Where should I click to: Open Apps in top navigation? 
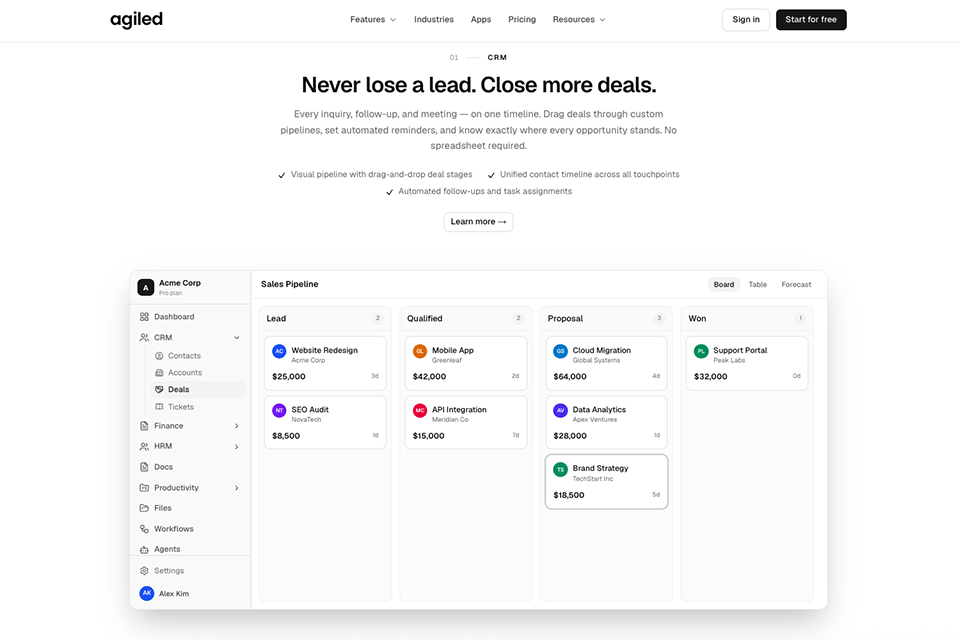pos(481,20)
